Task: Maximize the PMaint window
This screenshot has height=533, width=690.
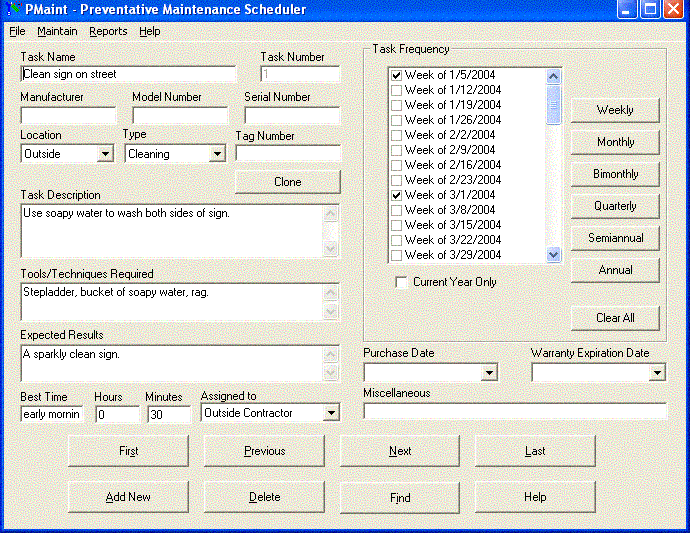Action: point(650,9)
